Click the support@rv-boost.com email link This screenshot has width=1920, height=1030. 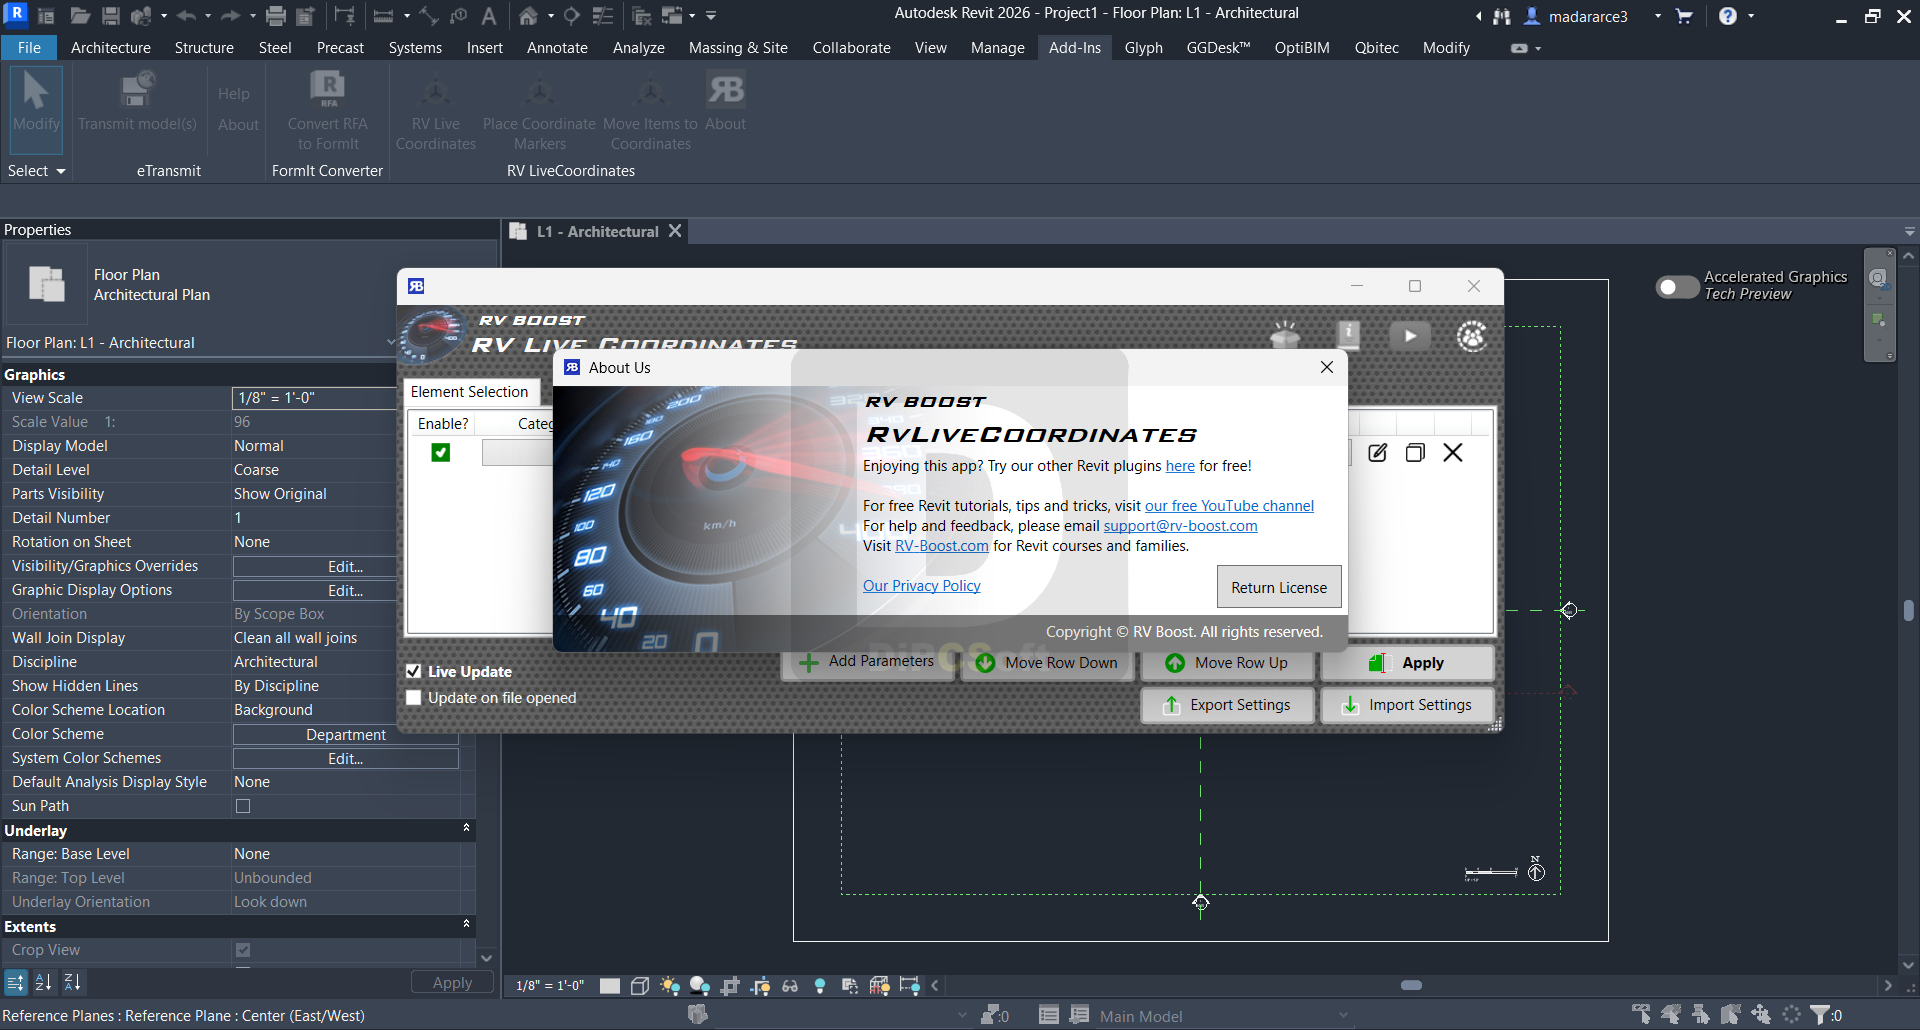pos(1180,526)
